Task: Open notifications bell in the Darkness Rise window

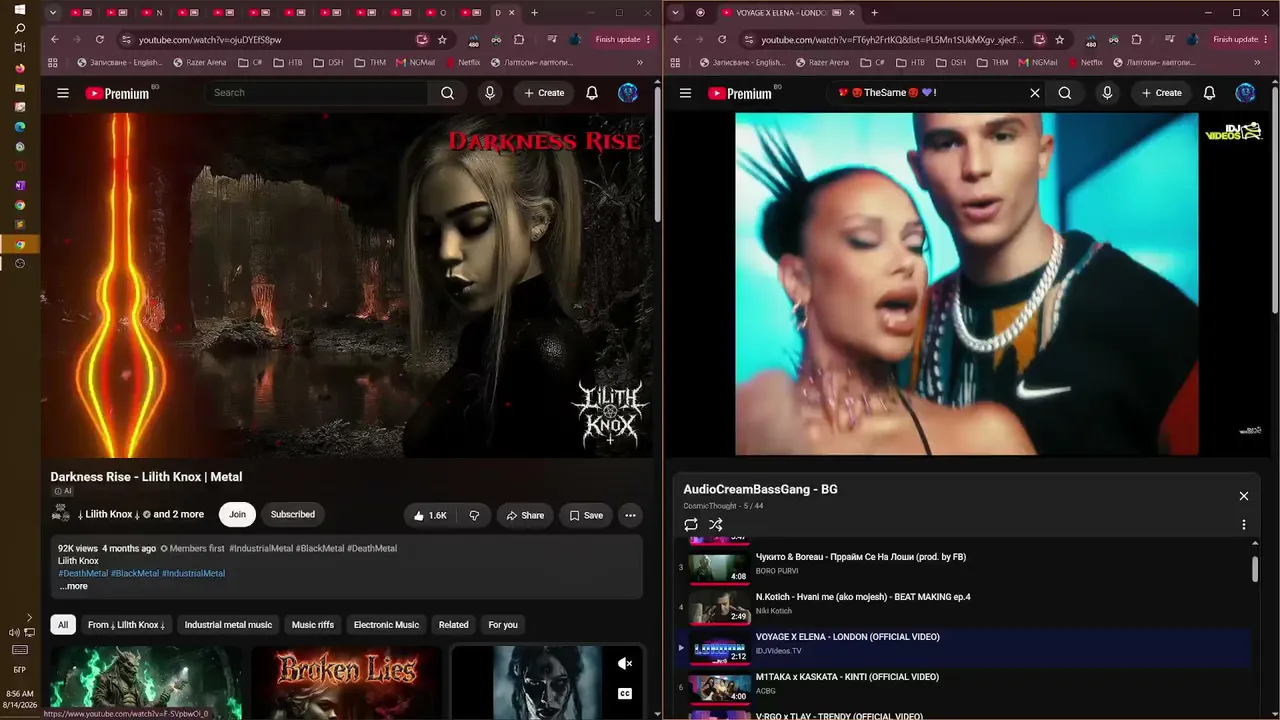Action: pyautogui.click(x=592, y=93)
